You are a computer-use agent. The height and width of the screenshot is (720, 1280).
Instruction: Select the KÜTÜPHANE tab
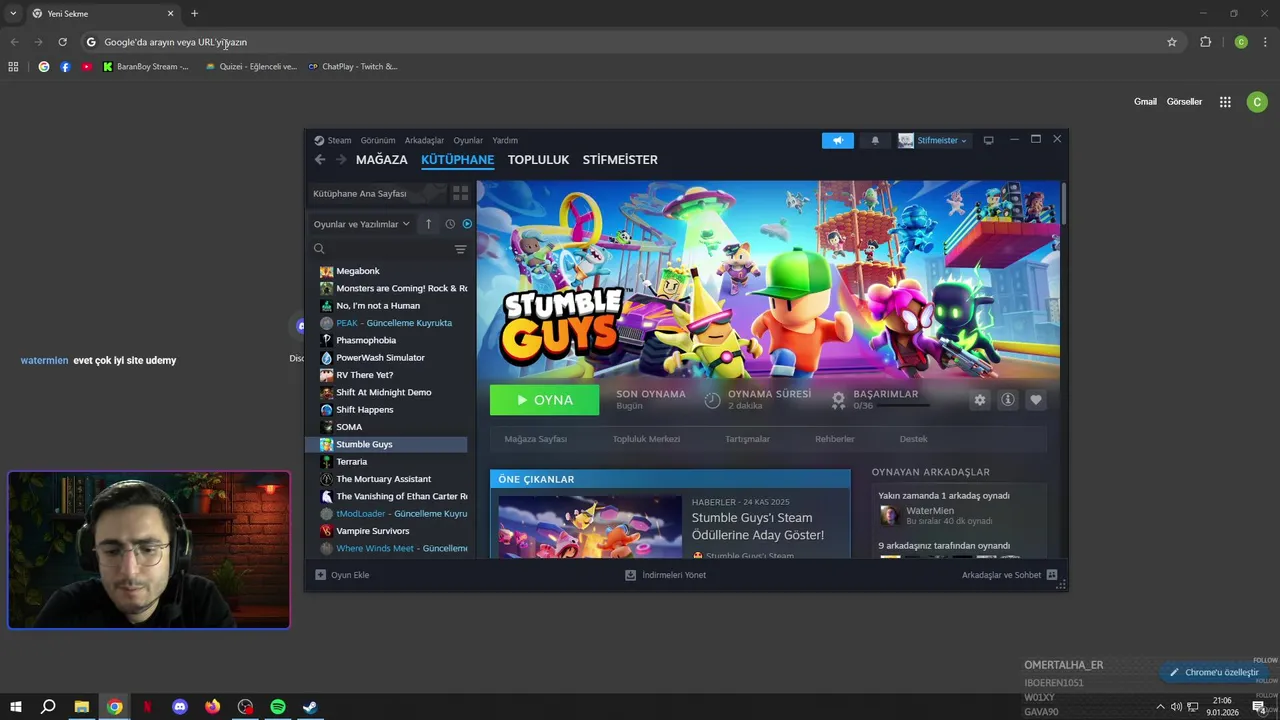pos(457,159)
